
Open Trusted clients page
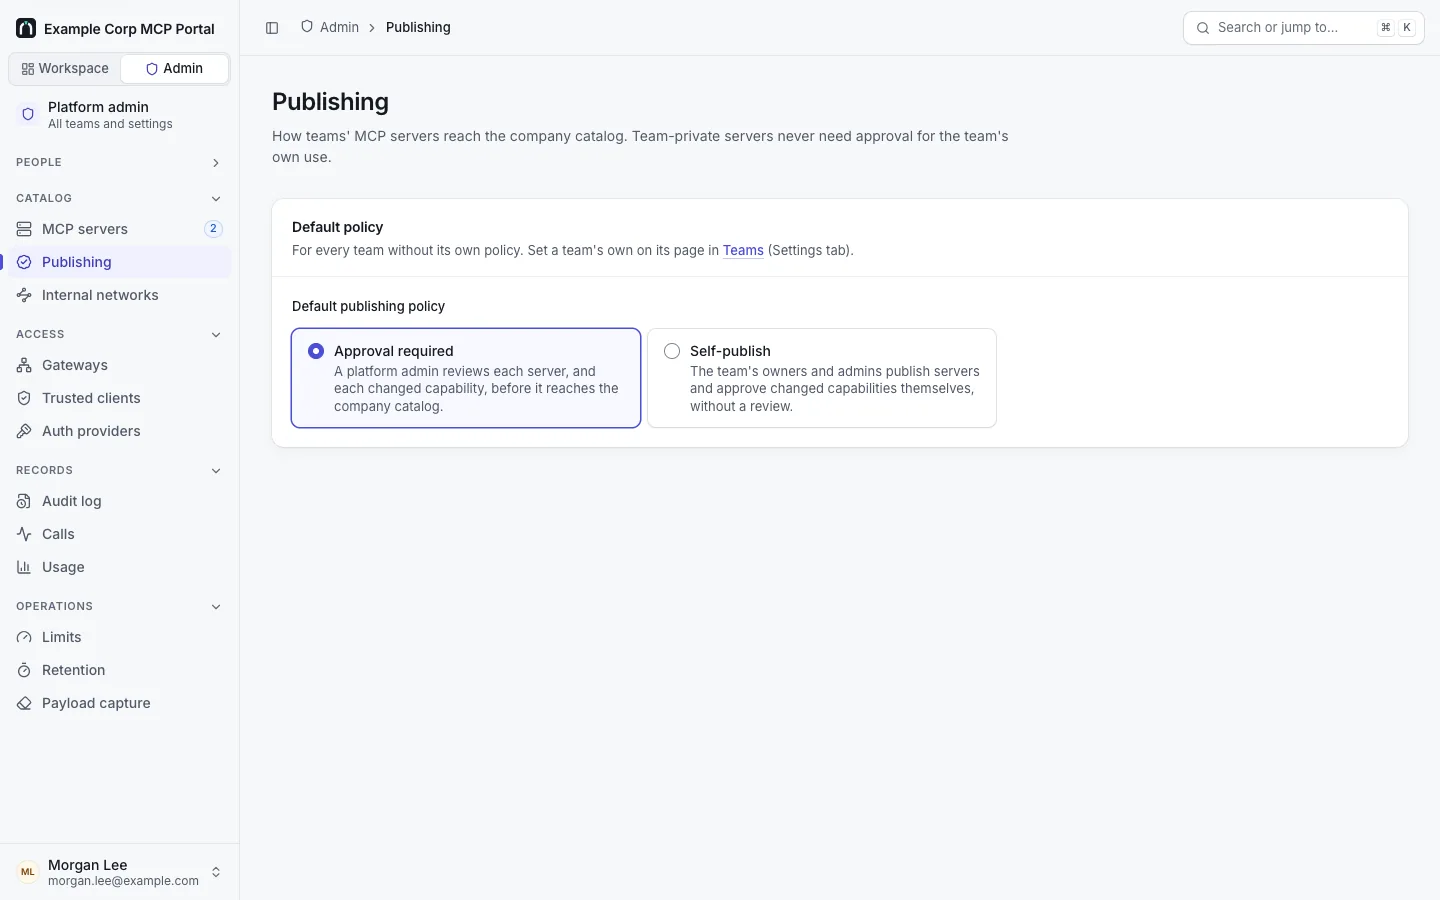click(x=119, y=398)
